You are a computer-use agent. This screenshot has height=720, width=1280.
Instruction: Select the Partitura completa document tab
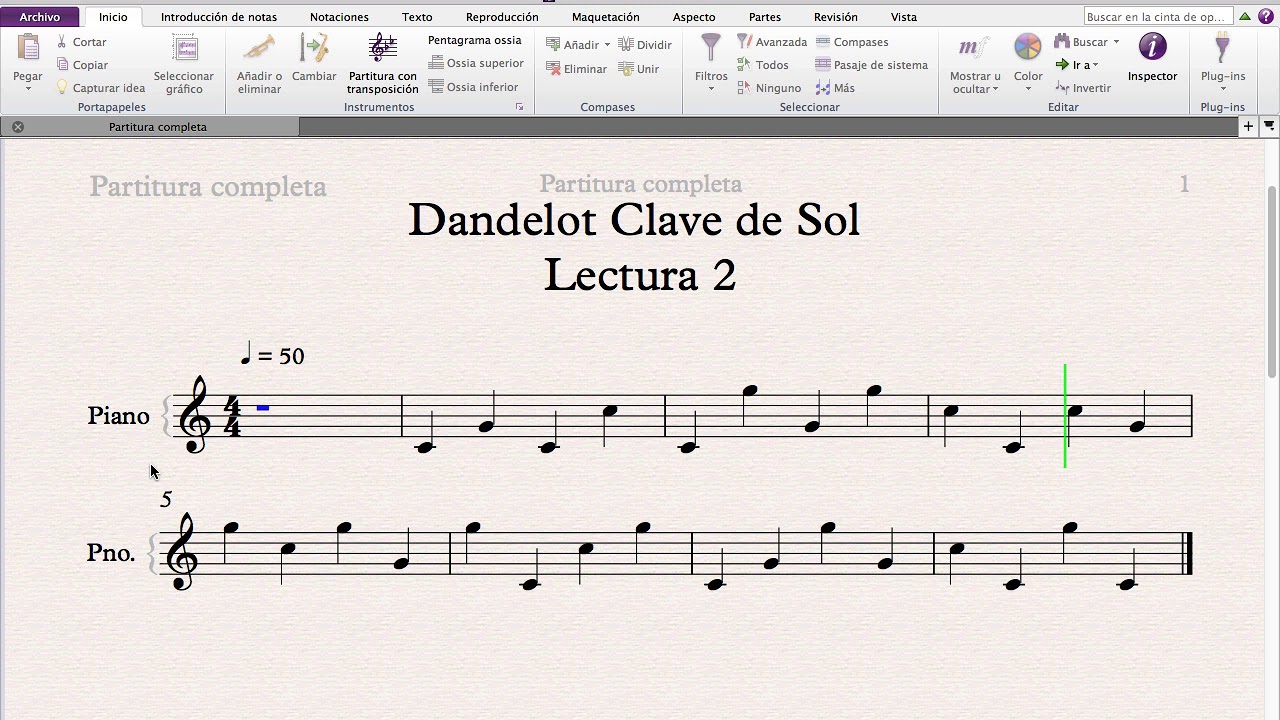(157, 127)
